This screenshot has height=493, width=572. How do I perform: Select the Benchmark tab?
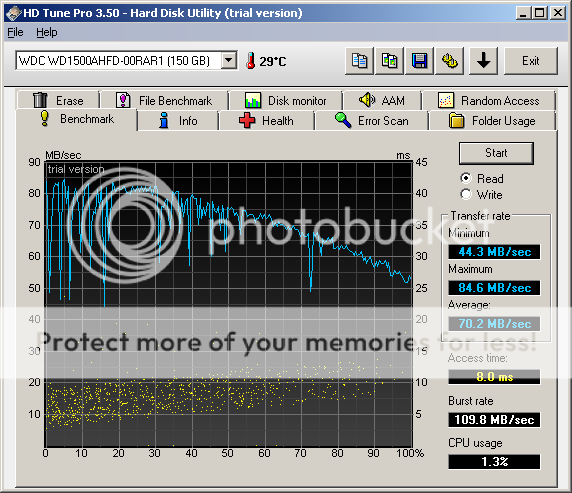[x=77, y=119]
